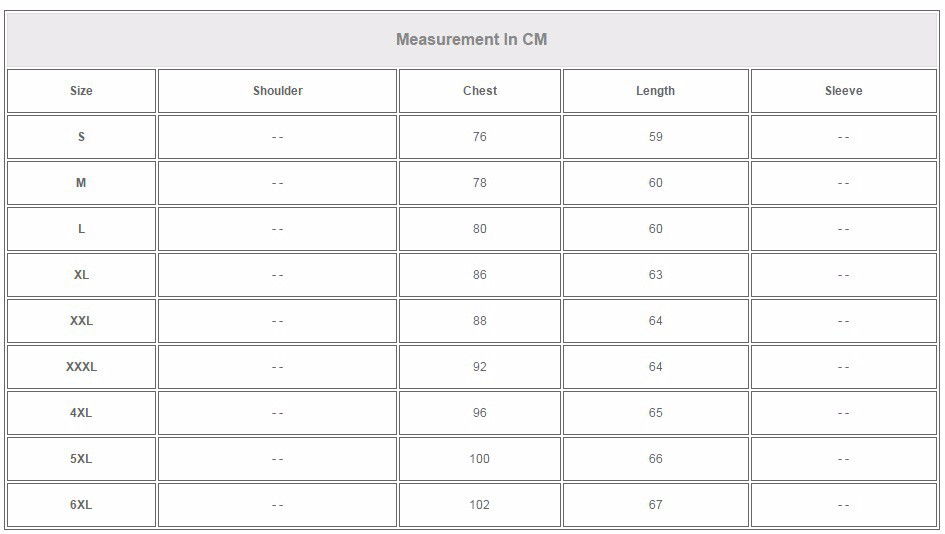This screenshot has width=945, height=534.
Task: Select length value 67 cell
Action: click(x=656, y=505)
